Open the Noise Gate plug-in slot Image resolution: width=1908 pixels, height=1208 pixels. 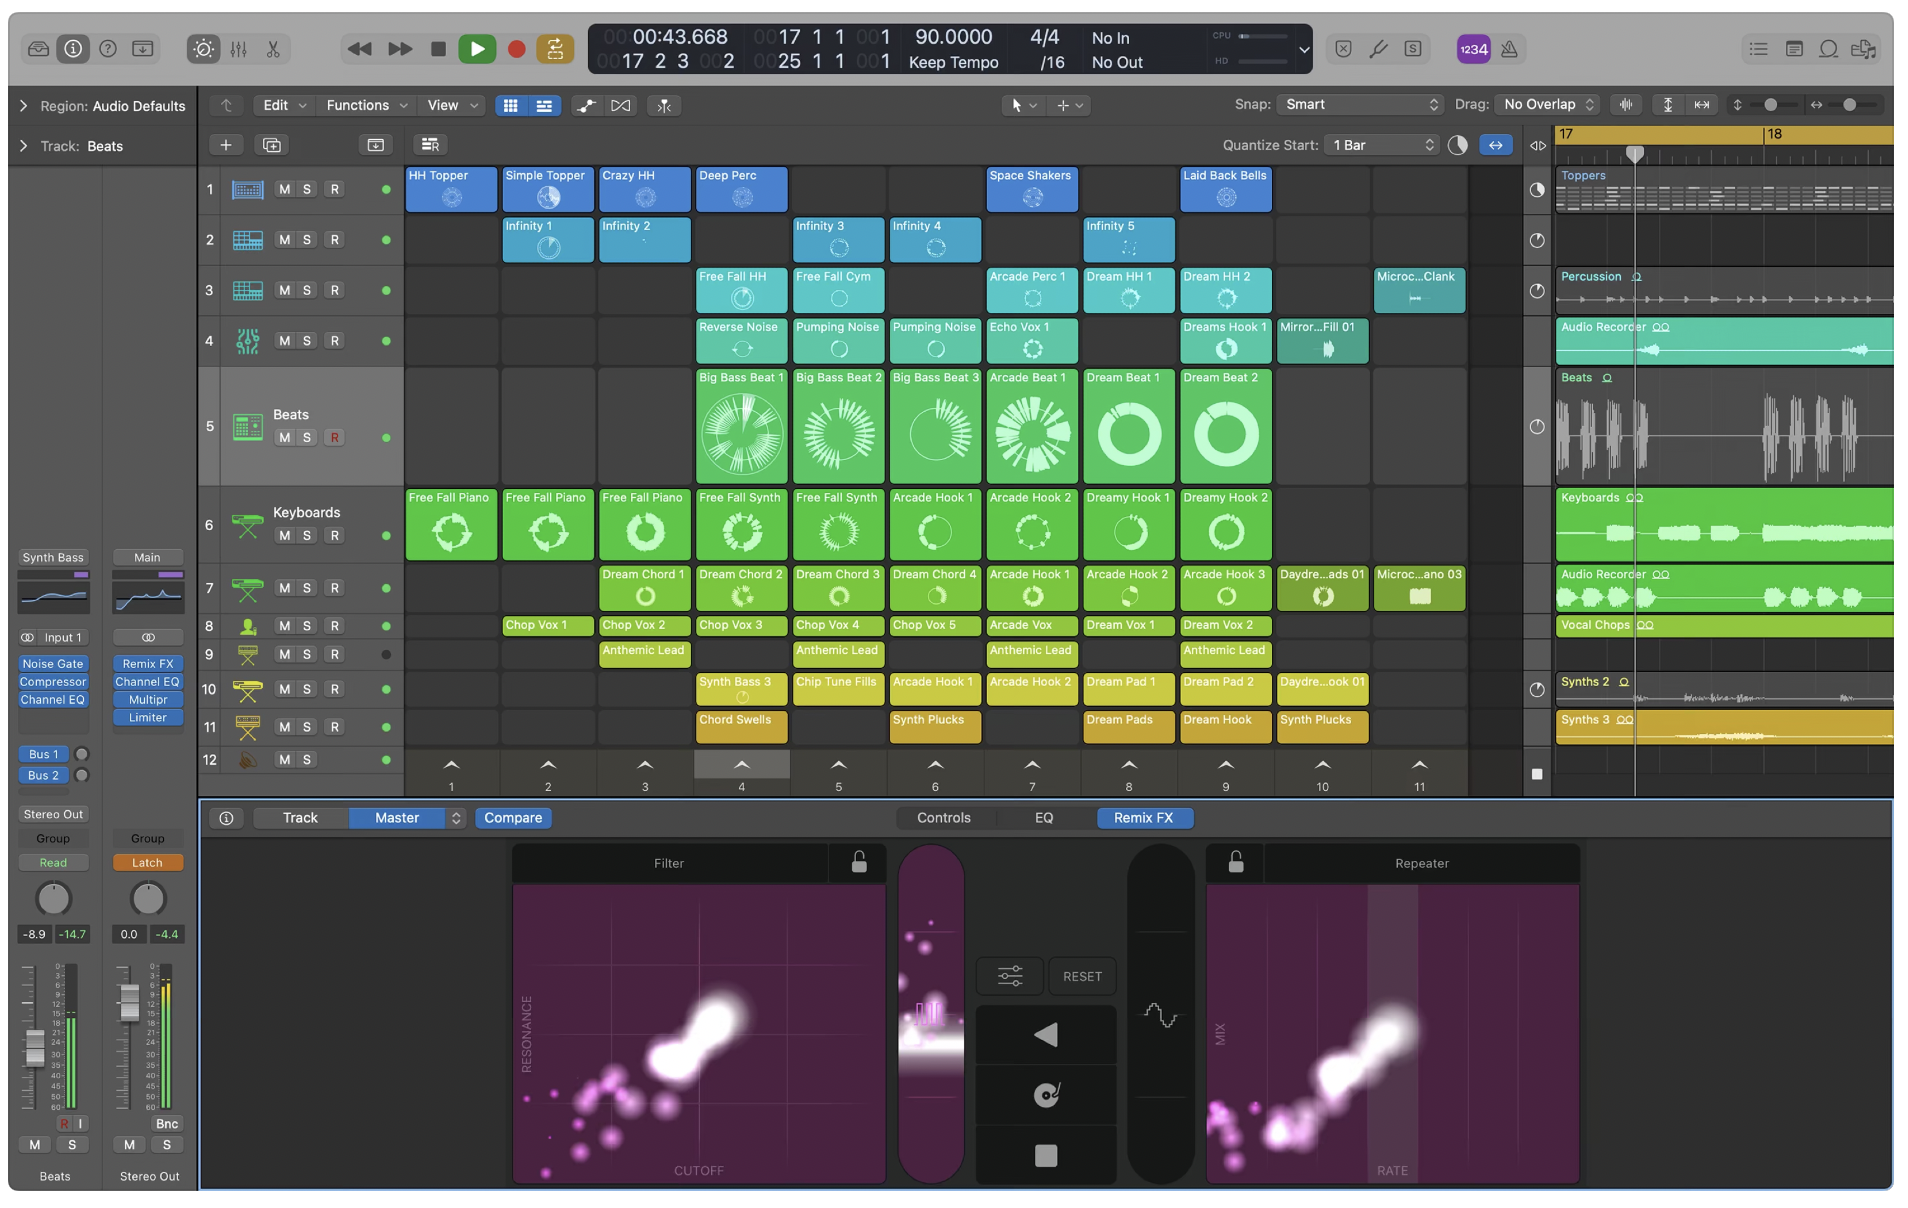point(53,664)
